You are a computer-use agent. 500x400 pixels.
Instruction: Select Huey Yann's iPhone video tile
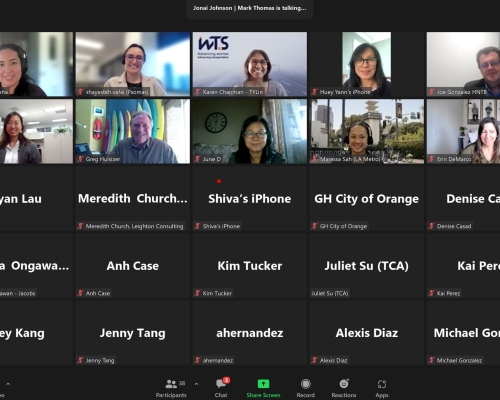[x=367, y=64]
